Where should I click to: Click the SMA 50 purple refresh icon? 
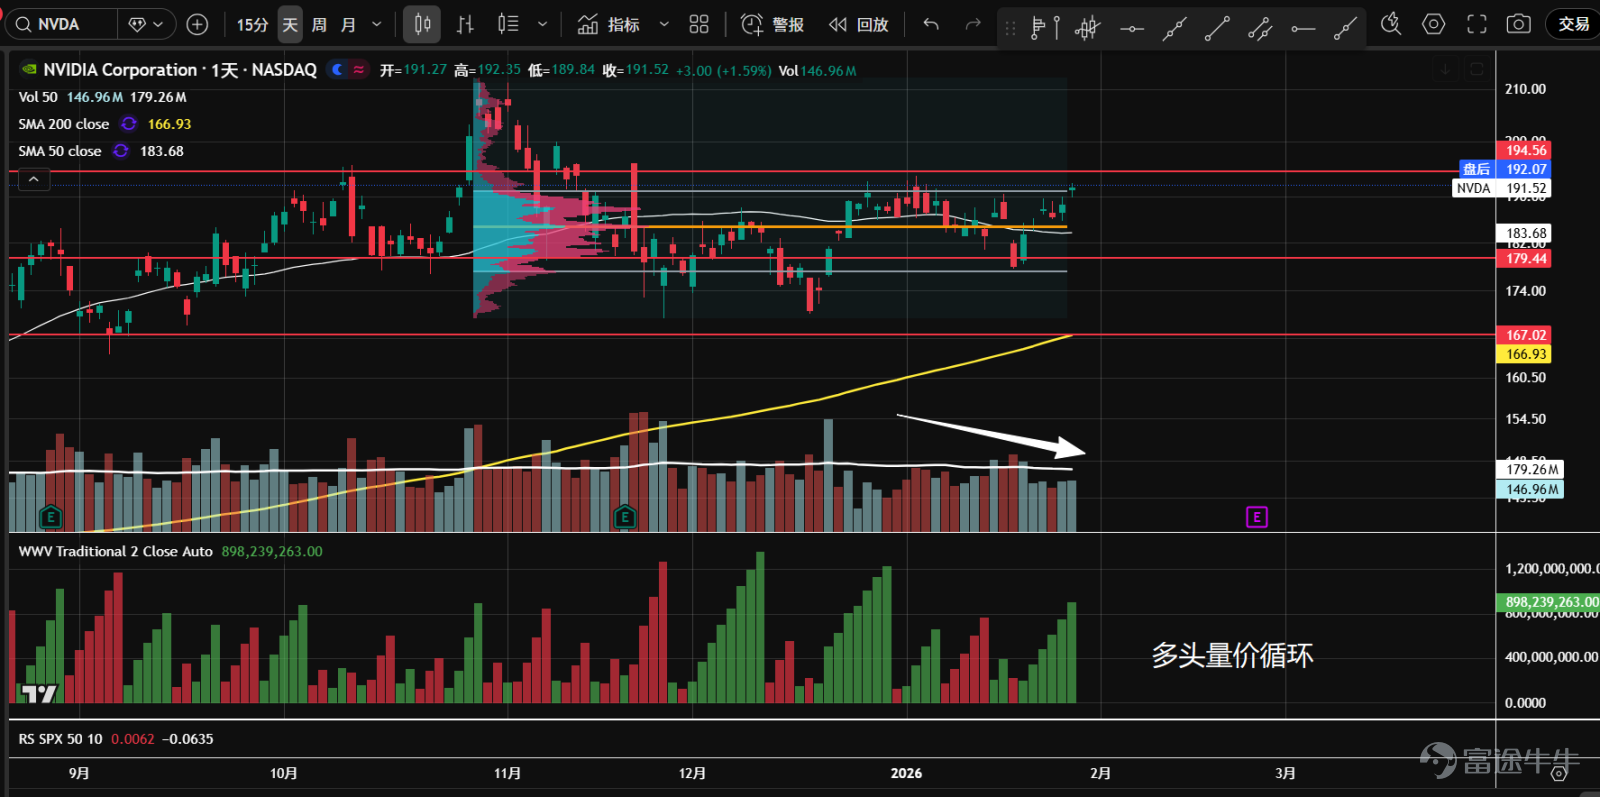coord(121,151)
